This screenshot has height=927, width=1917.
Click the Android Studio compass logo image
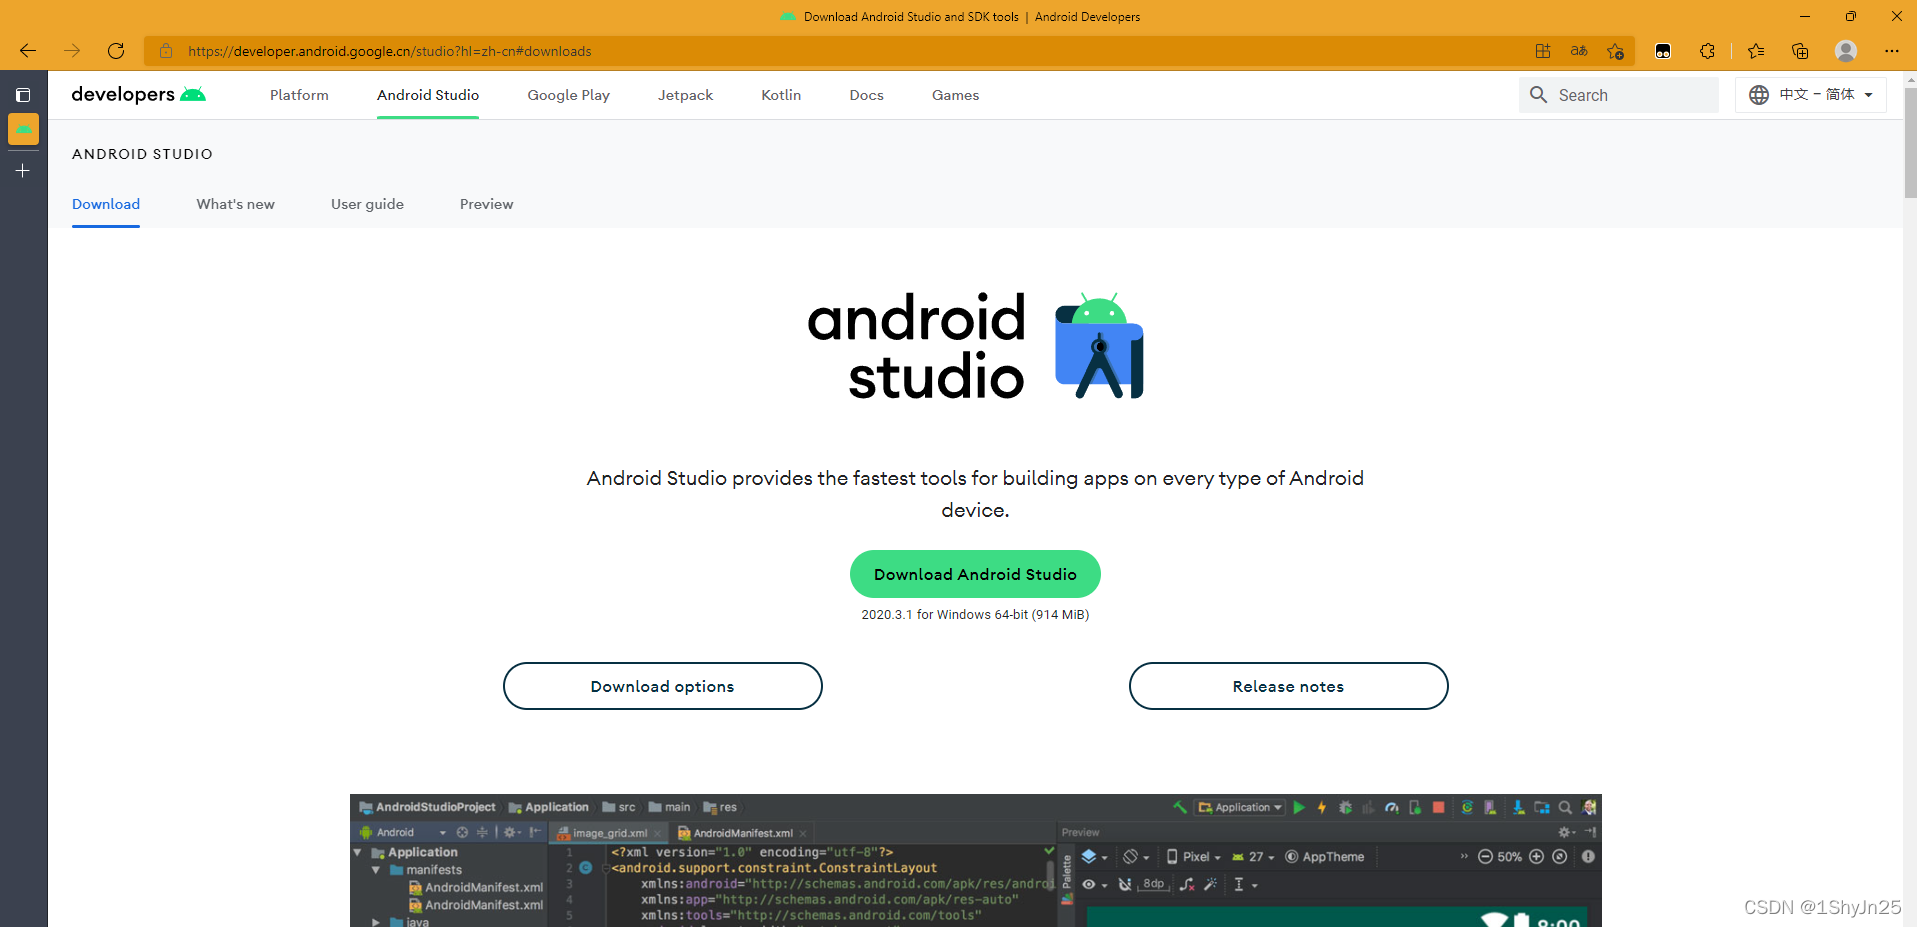point(1099,346)
